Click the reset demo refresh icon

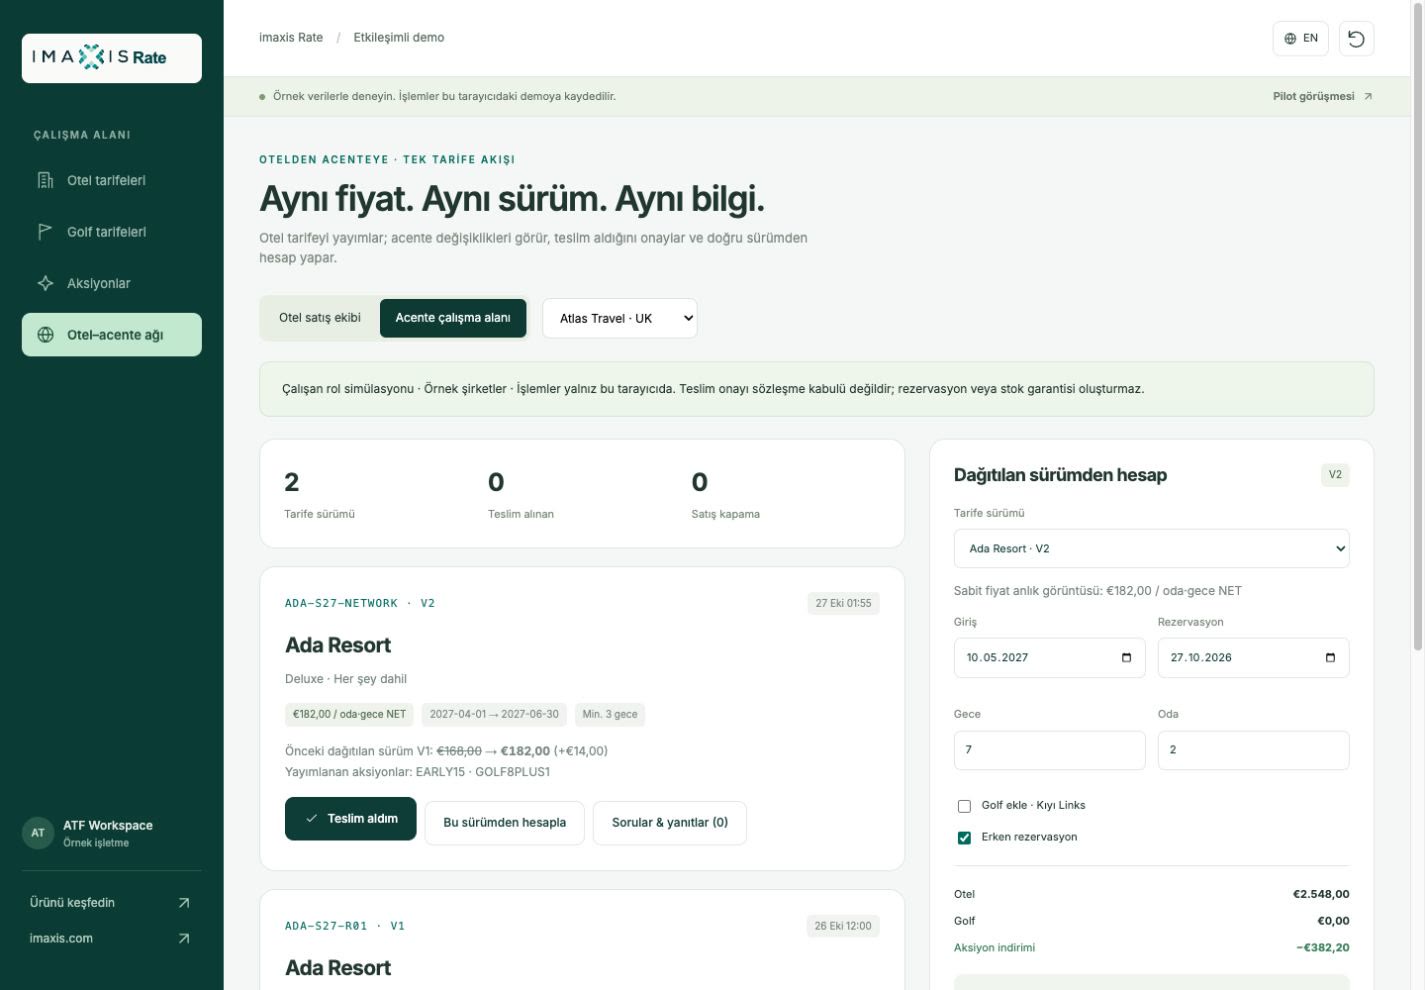[x=1356, y=38]
